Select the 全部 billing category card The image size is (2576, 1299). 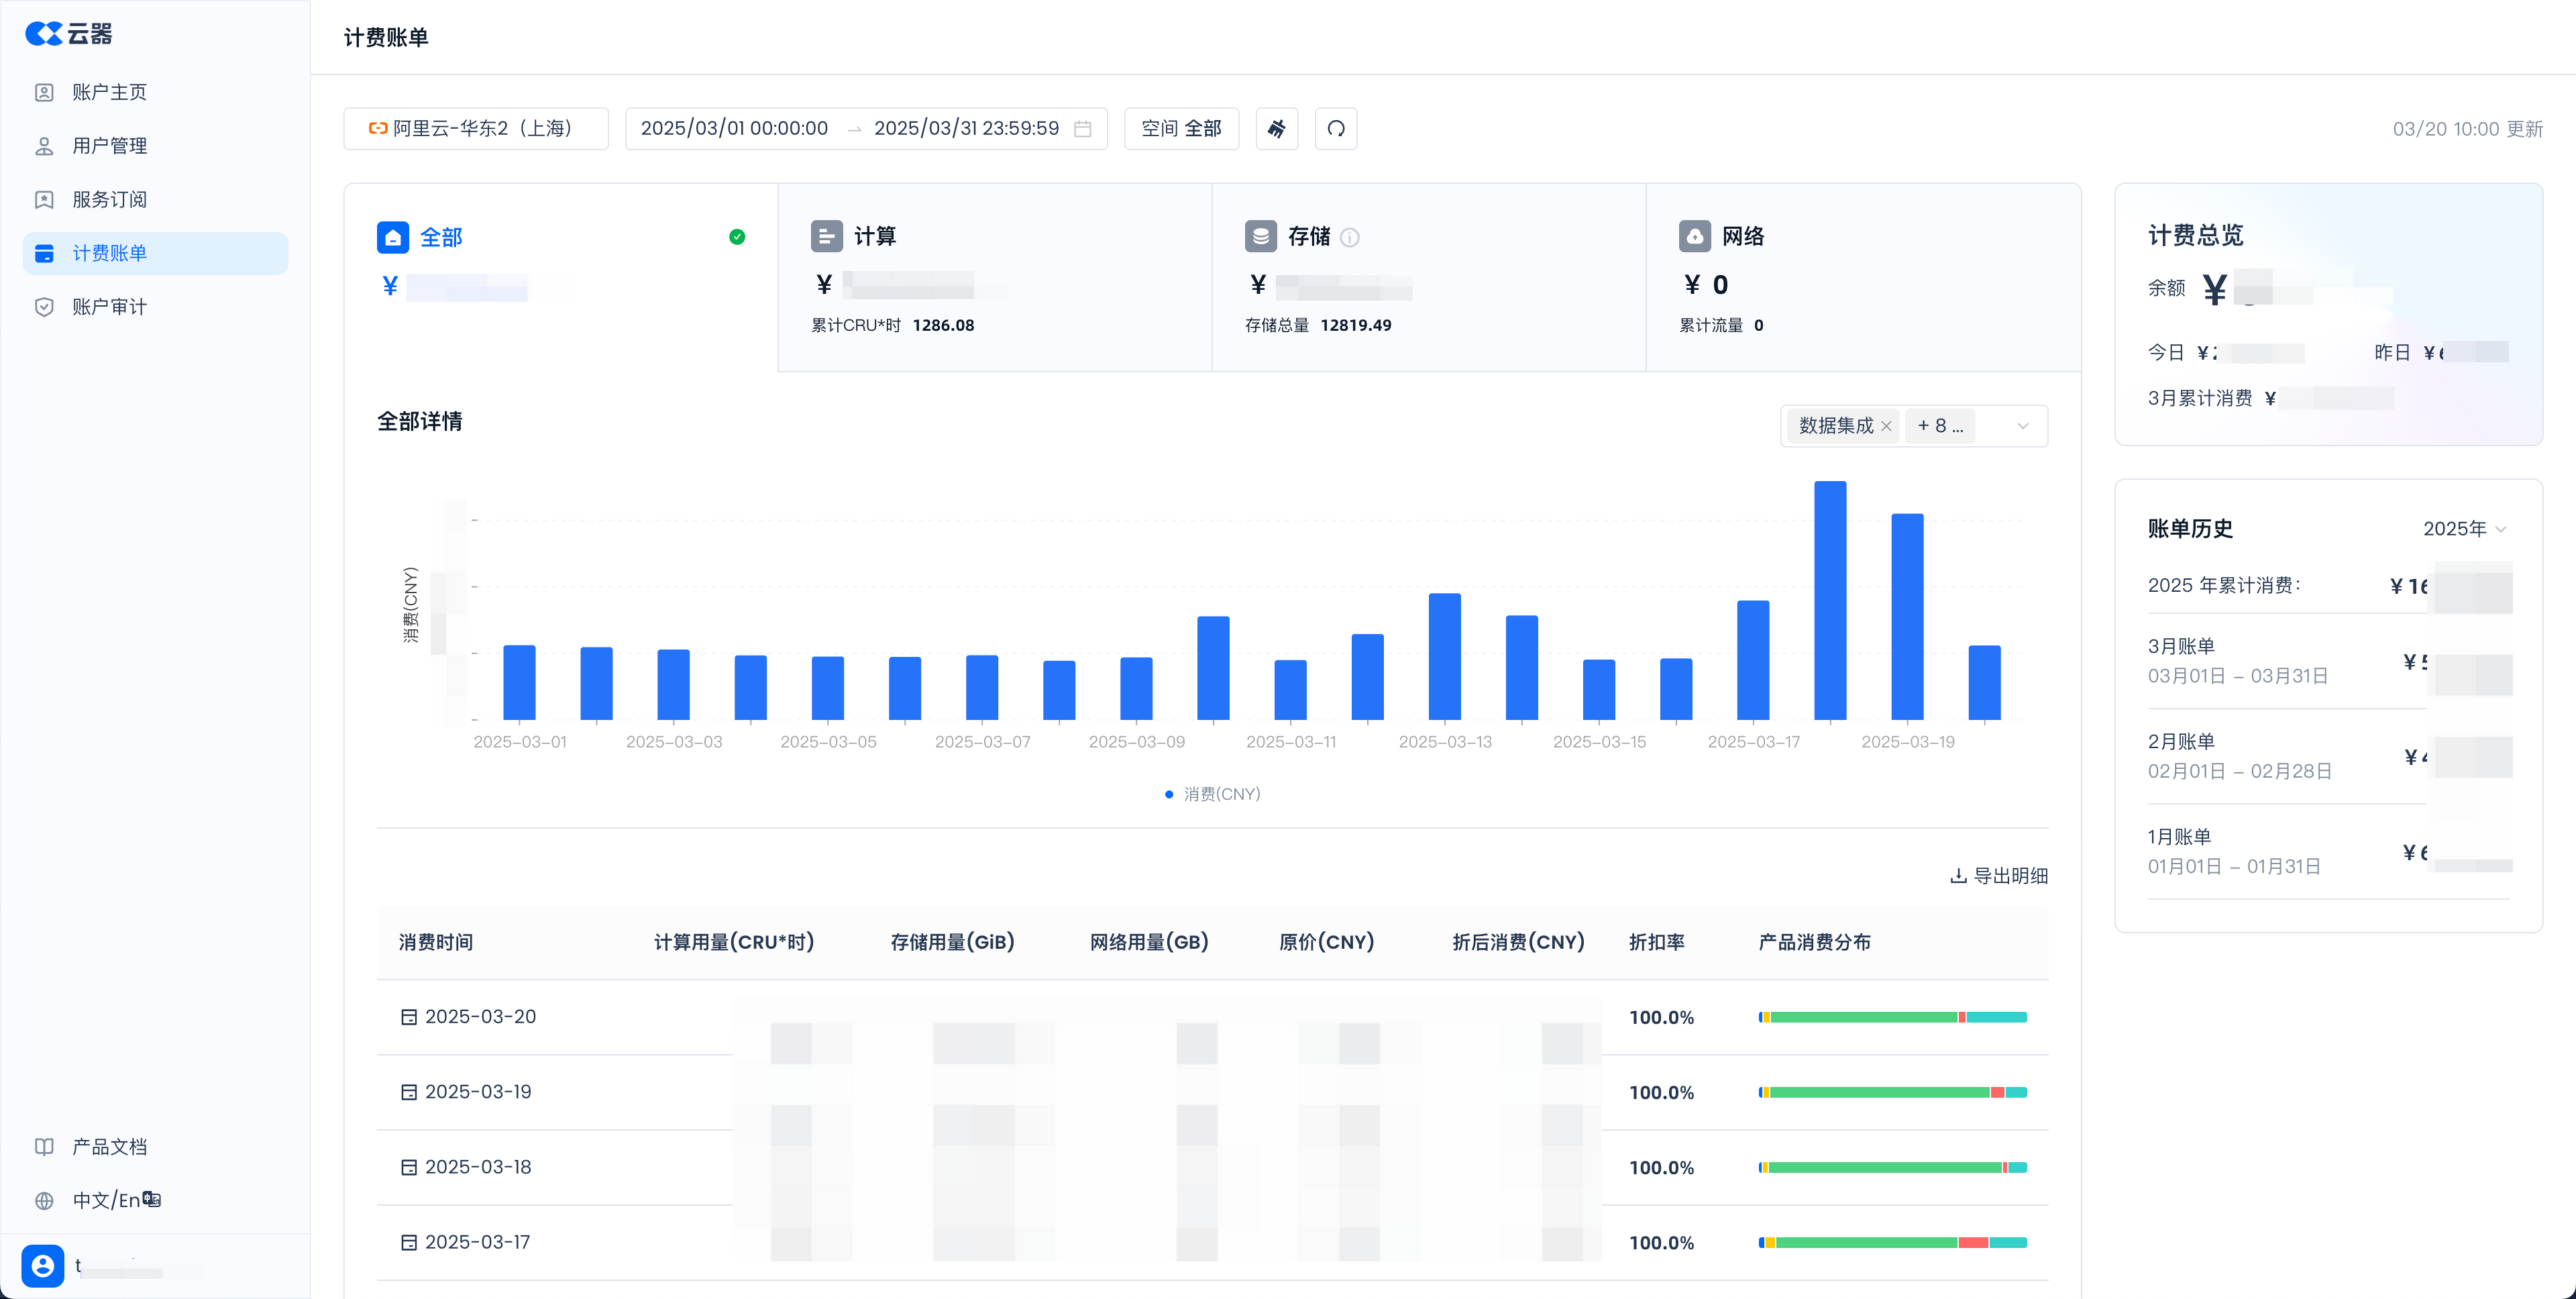560,277
